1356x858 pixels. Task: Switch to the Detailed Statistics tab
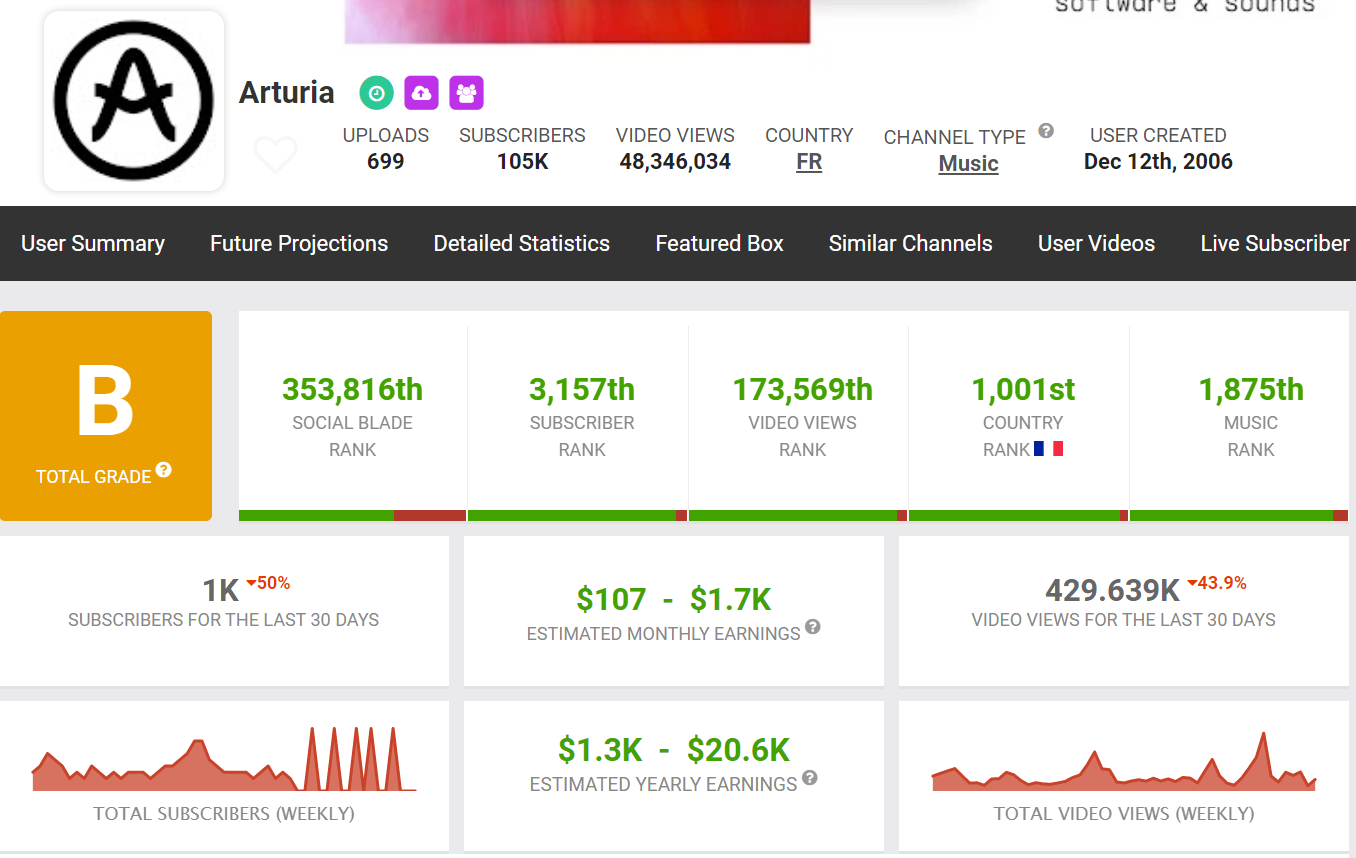click(522, 243)
